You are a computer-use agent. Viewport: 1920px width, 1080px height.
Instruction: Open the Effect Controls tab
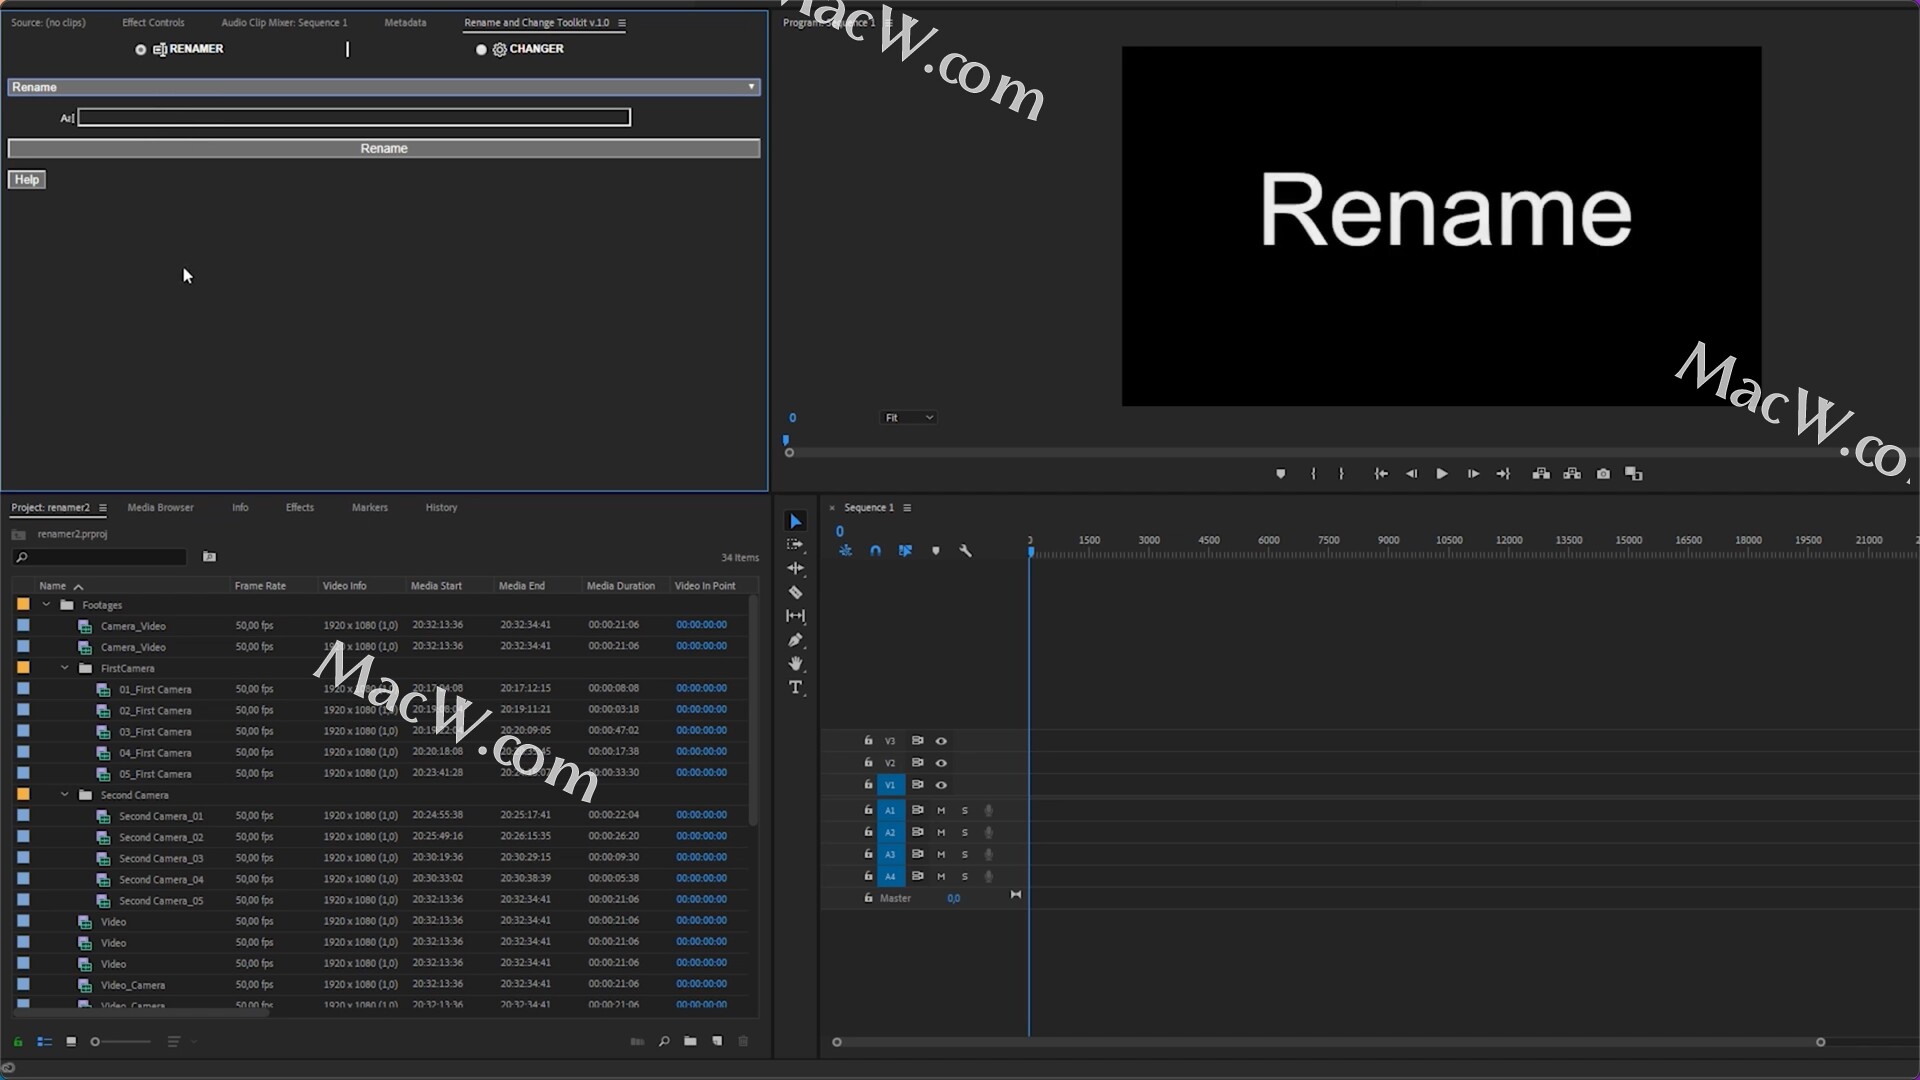tap(153, 22)
